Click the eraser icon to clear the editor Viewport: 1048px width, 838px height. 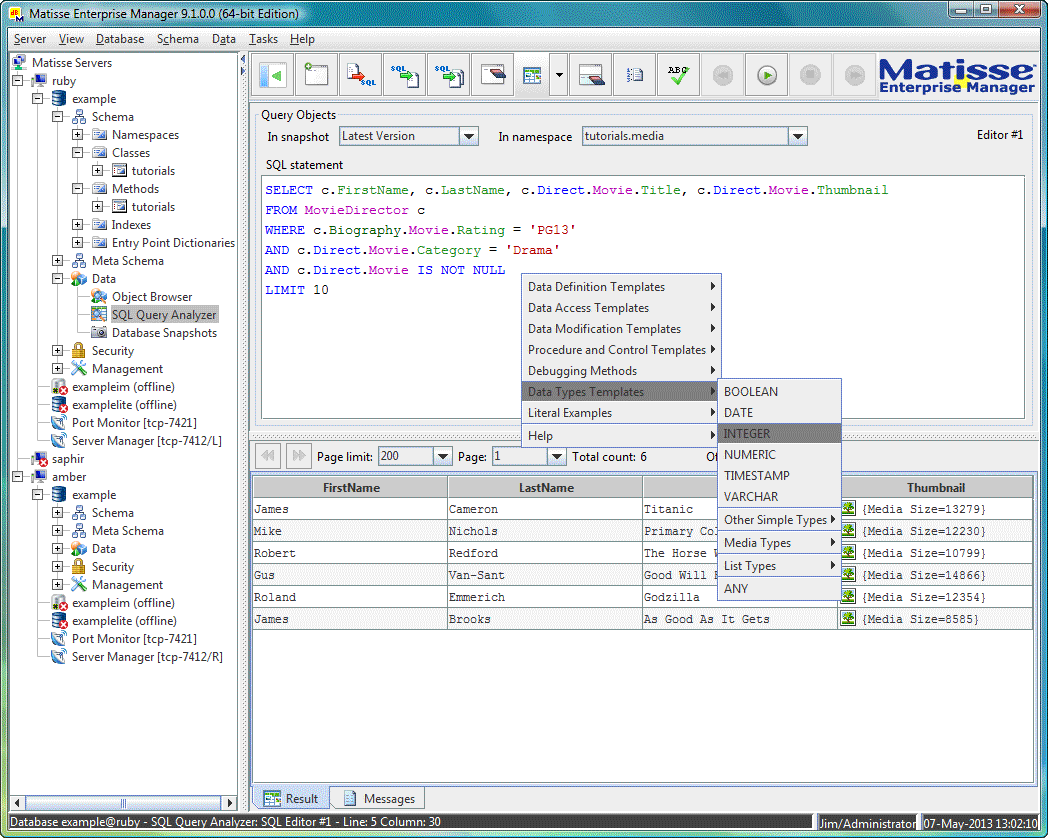(x=493, y=75)
